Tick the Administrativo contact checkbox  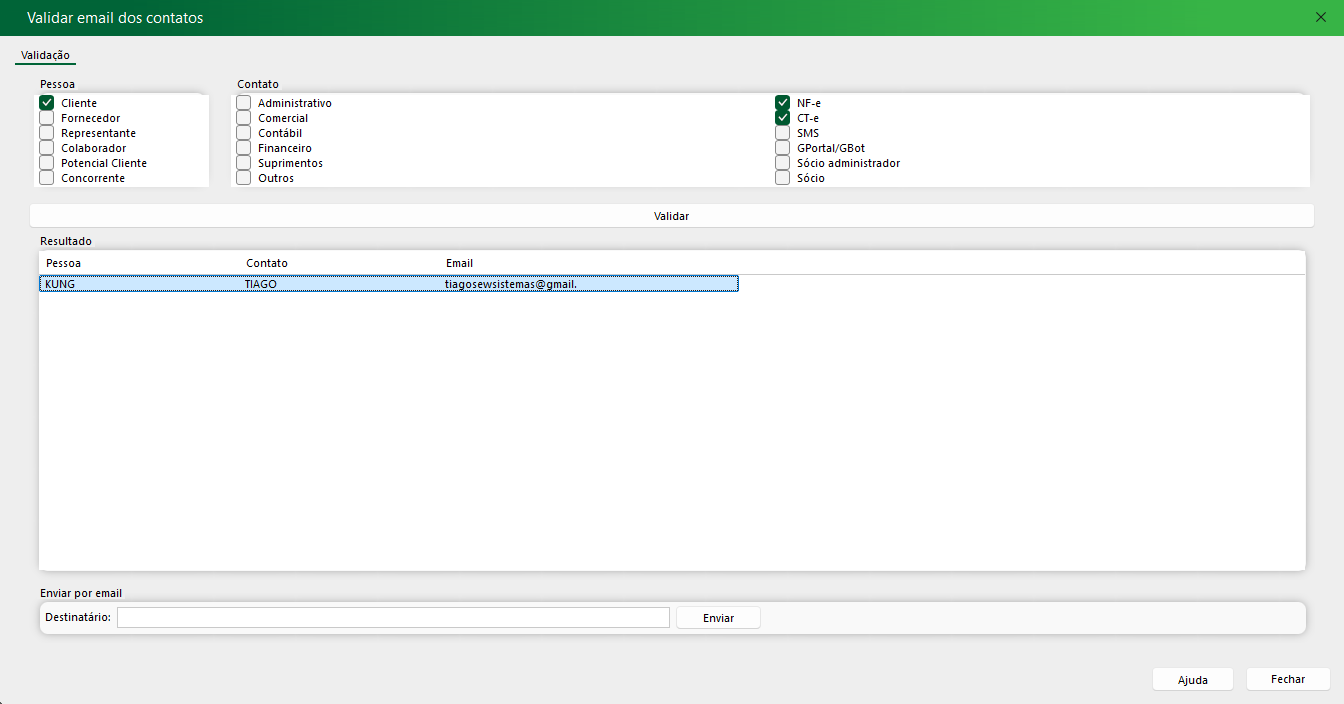(244, 103)
